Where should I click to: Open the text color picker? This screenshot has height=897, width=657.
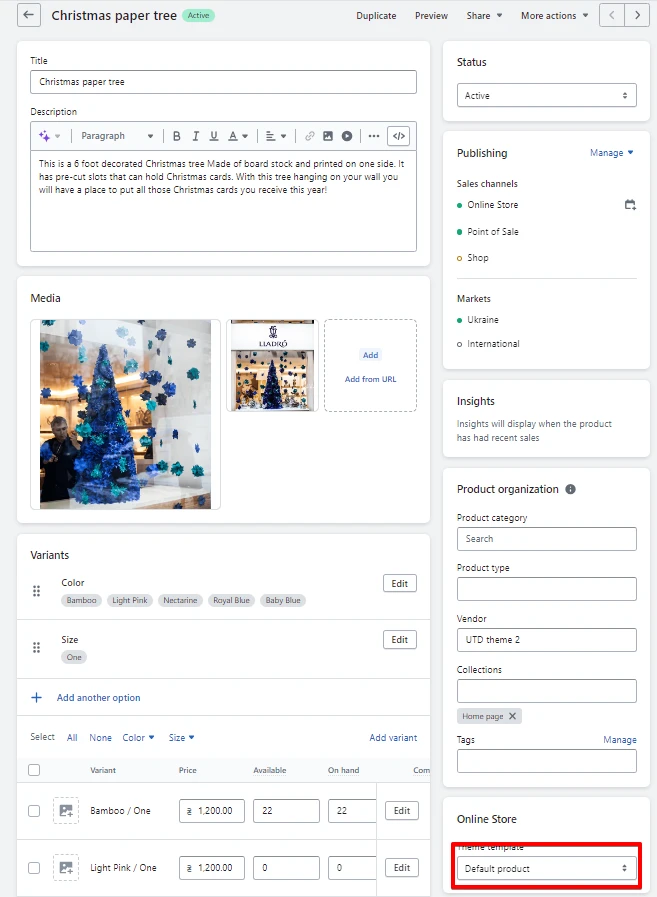[238, 136]
